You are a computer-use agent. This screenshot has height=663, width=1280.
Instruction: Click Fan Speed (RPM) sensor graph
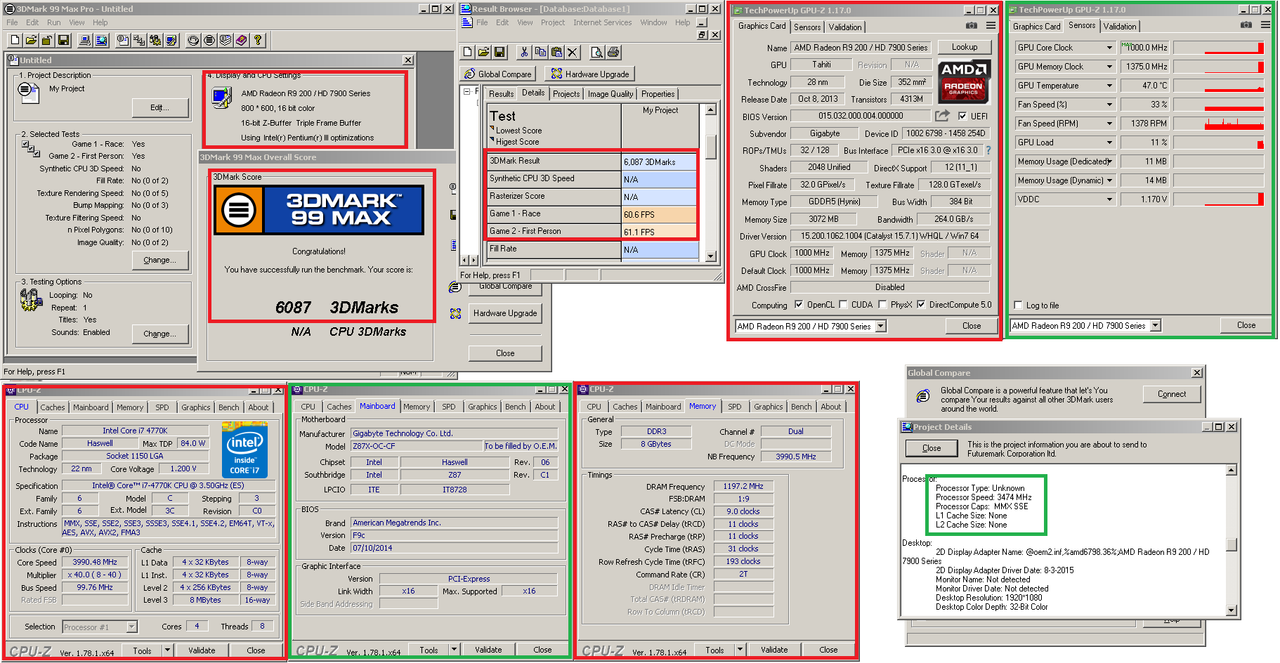point(1219,124)
